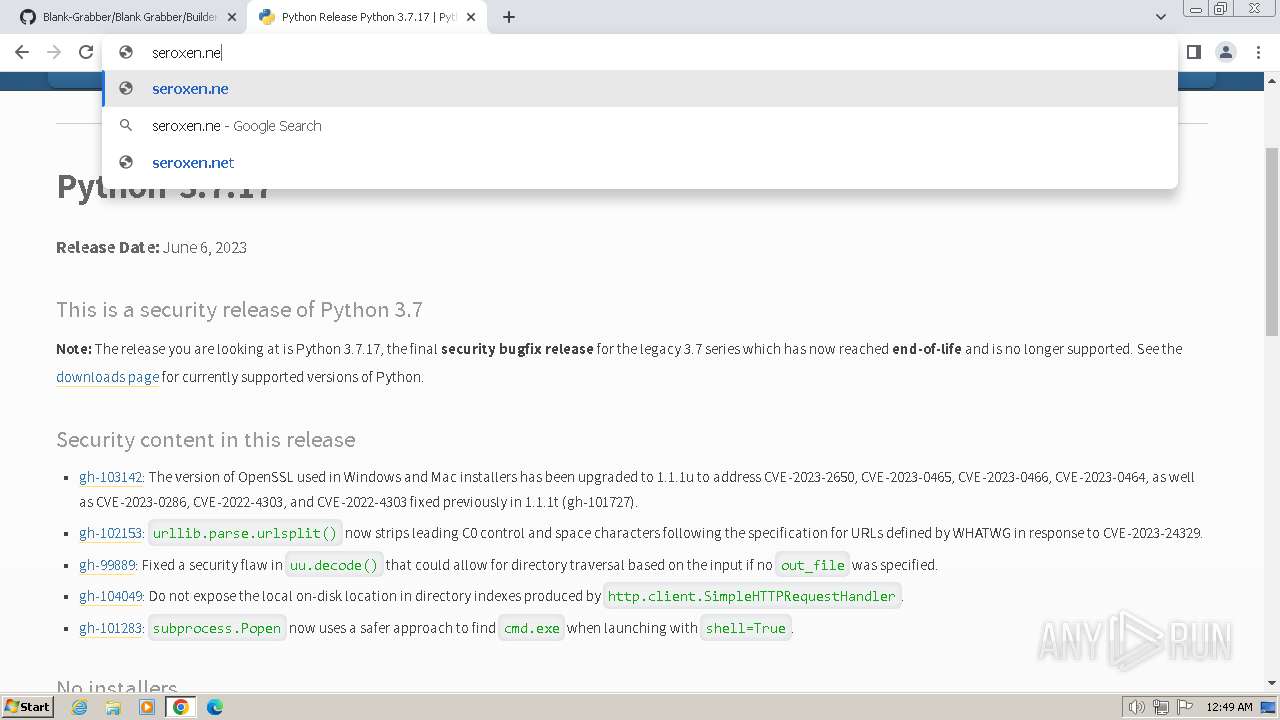Screen dimensions: 1280x720
Task: Click the uu.decode() code snippet
Action: pos(334,565)
